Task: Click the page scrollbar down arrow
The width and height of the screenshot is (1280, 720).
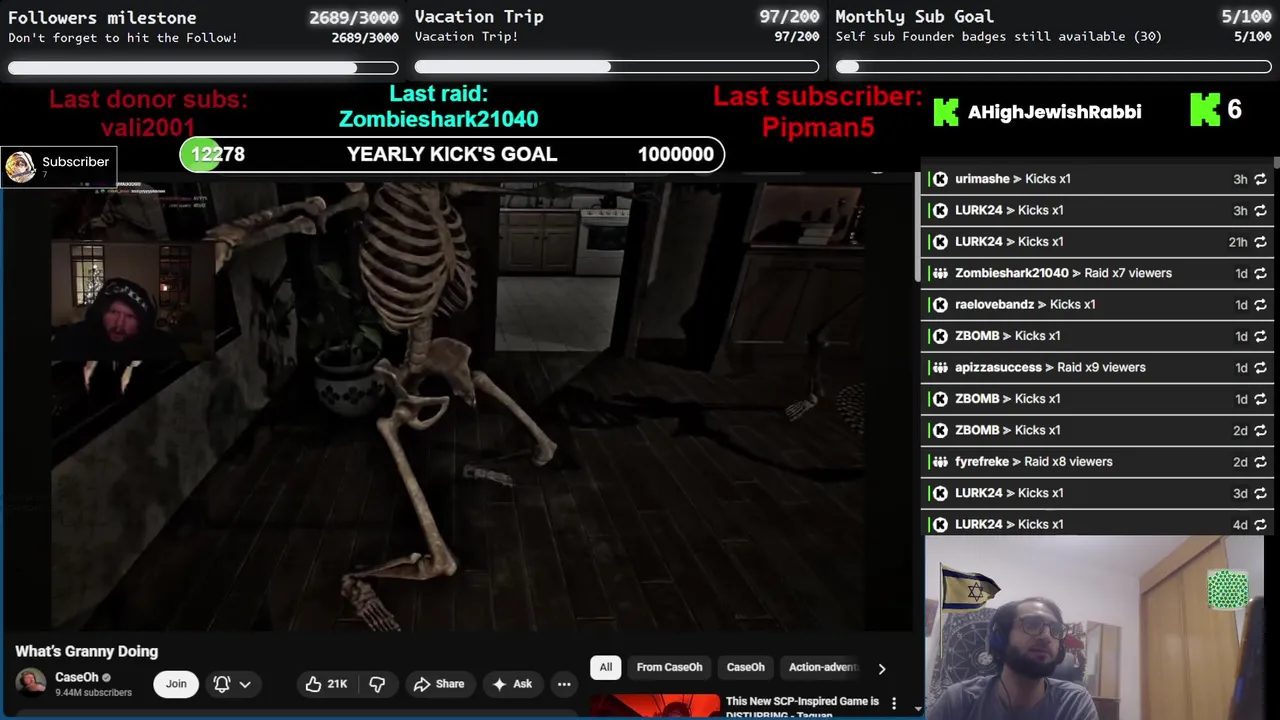Action: [x=918, y=708]
